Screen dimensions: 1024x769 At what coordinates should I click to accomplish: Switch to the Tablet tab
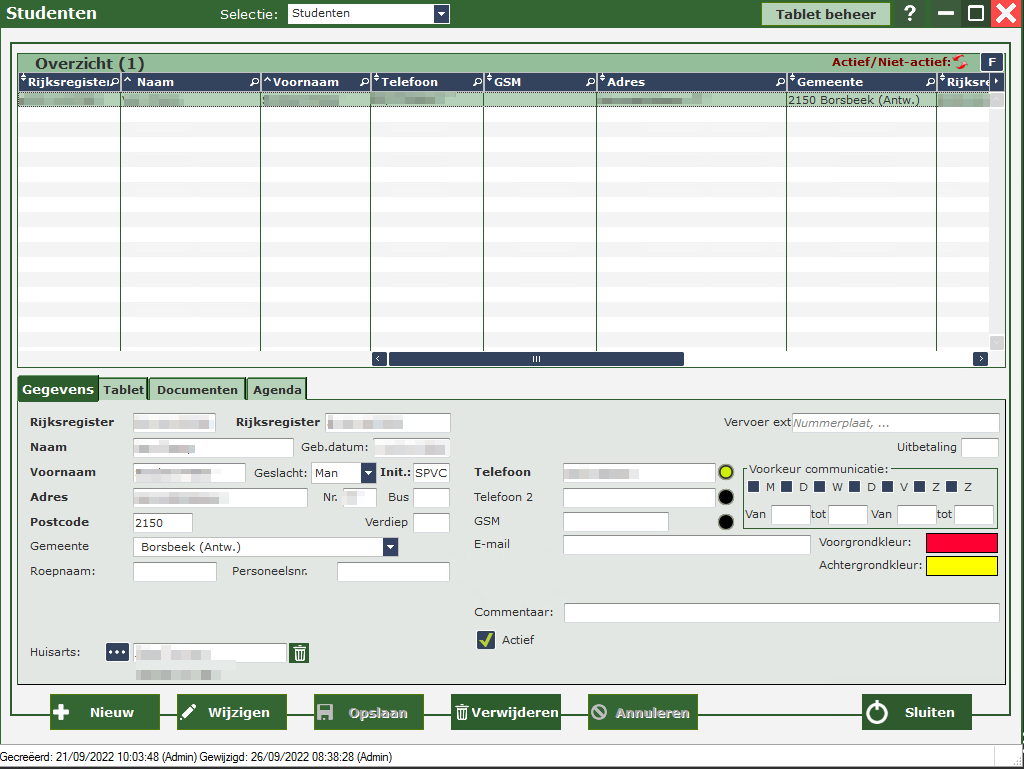[x=124, y=390]
